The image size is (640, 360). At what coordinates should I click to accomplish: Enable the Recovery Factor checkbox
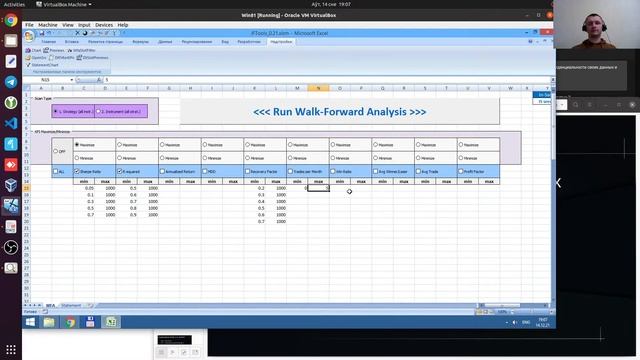[x=248, y=171]
